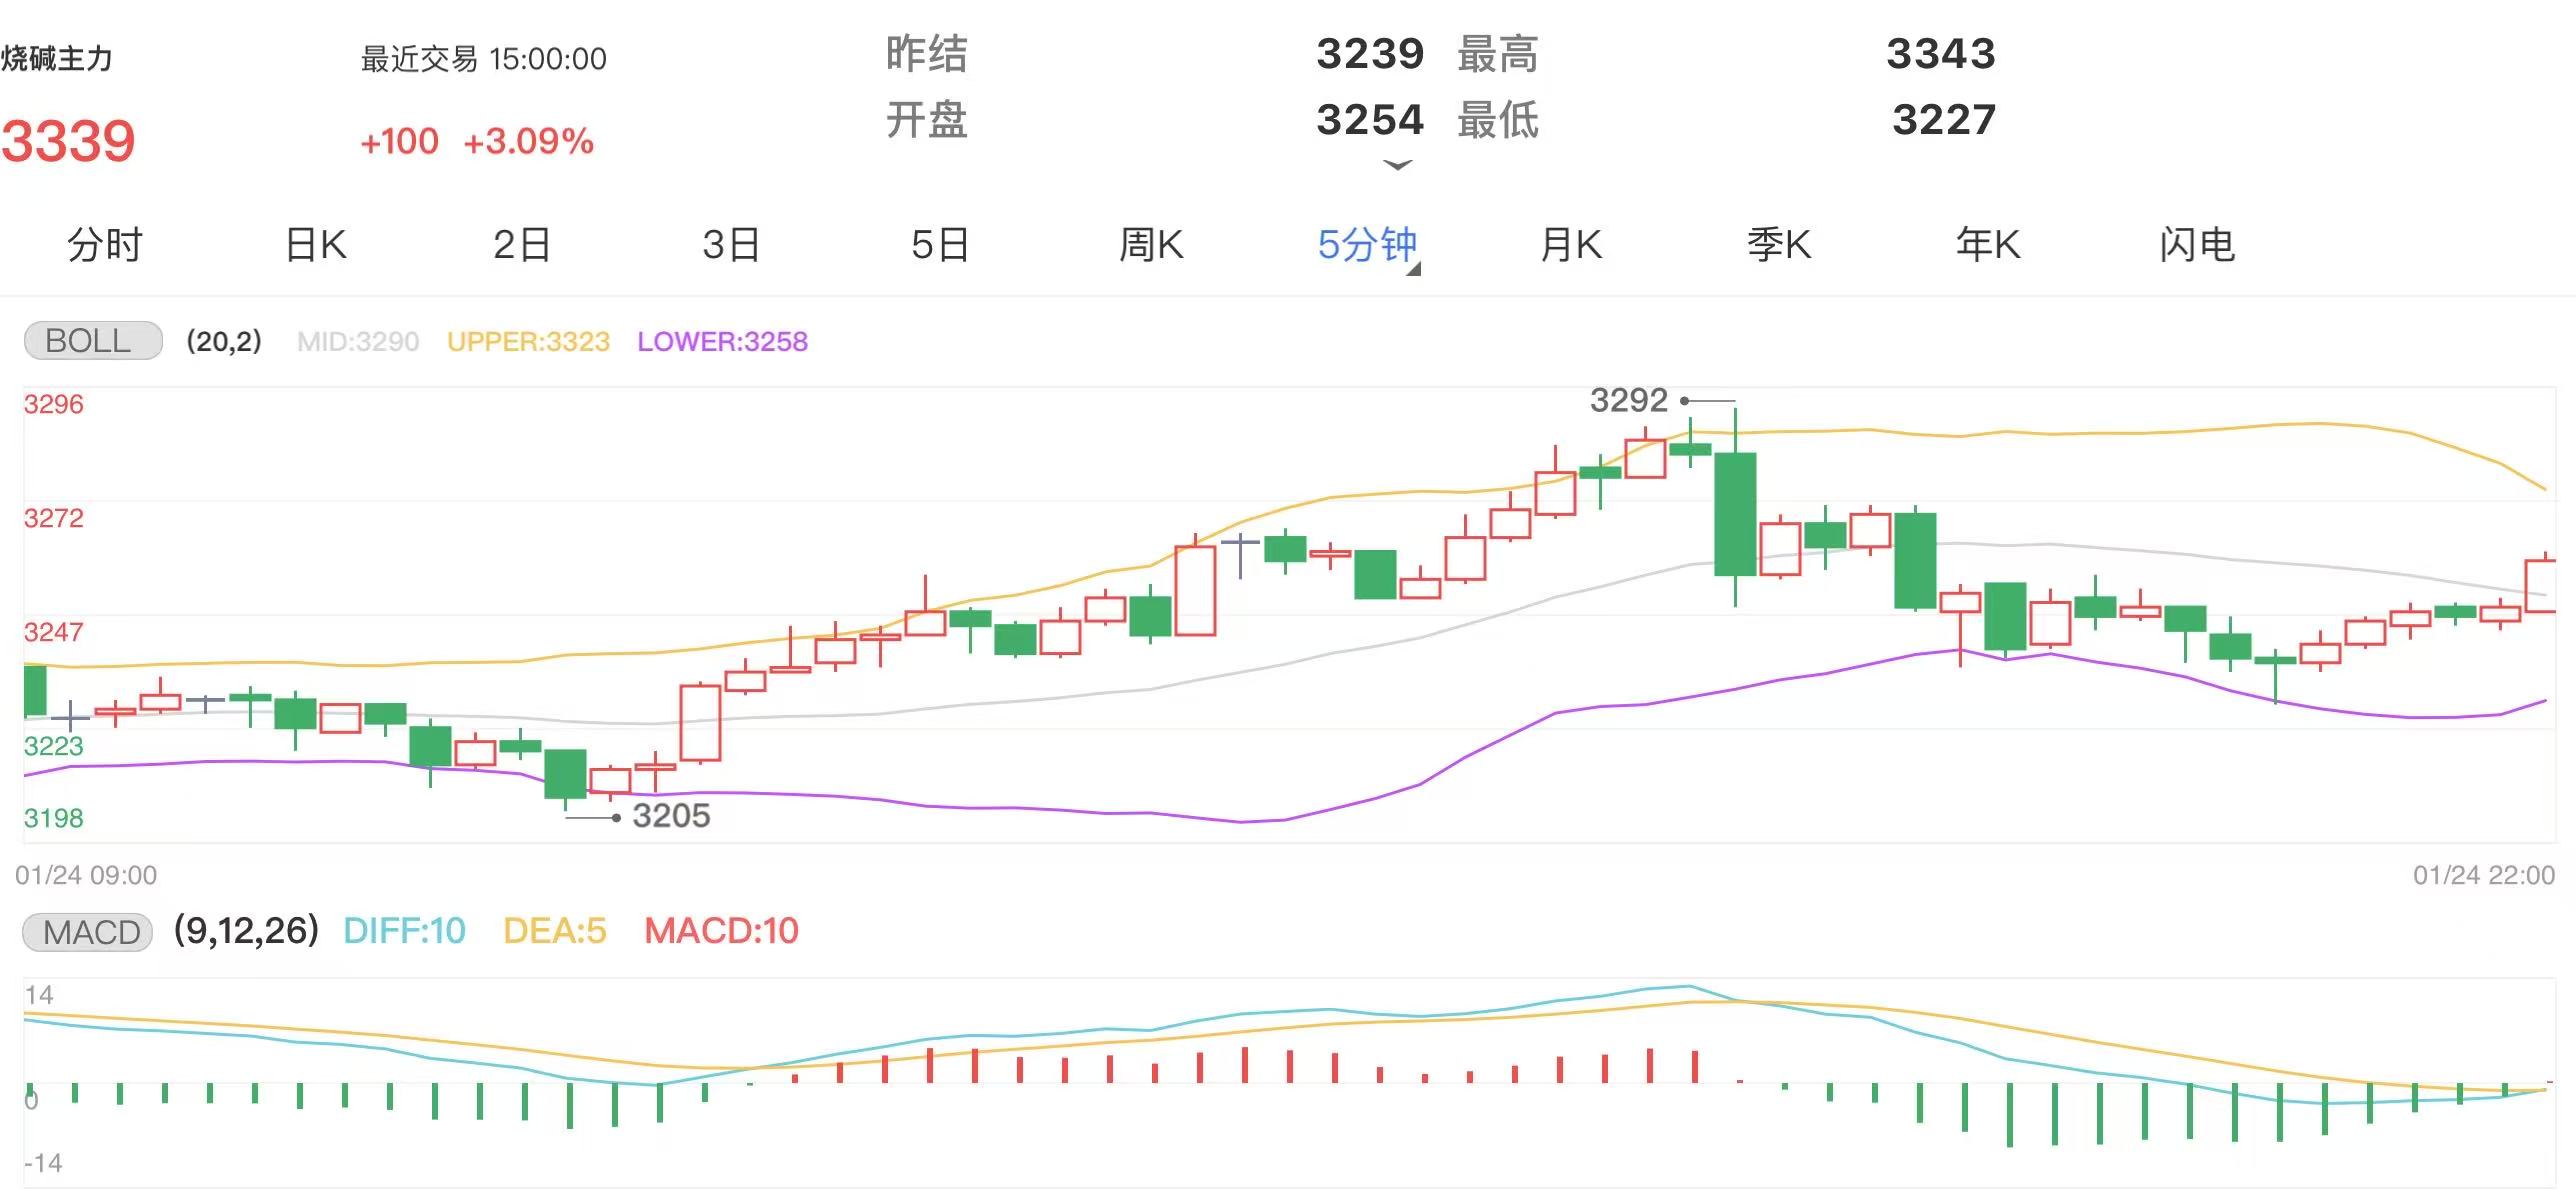Click the 最近交易 15:00:00 timestamp
Image resolution: width=2576 pixels, height=1190 pixels.
coord(483,59)
